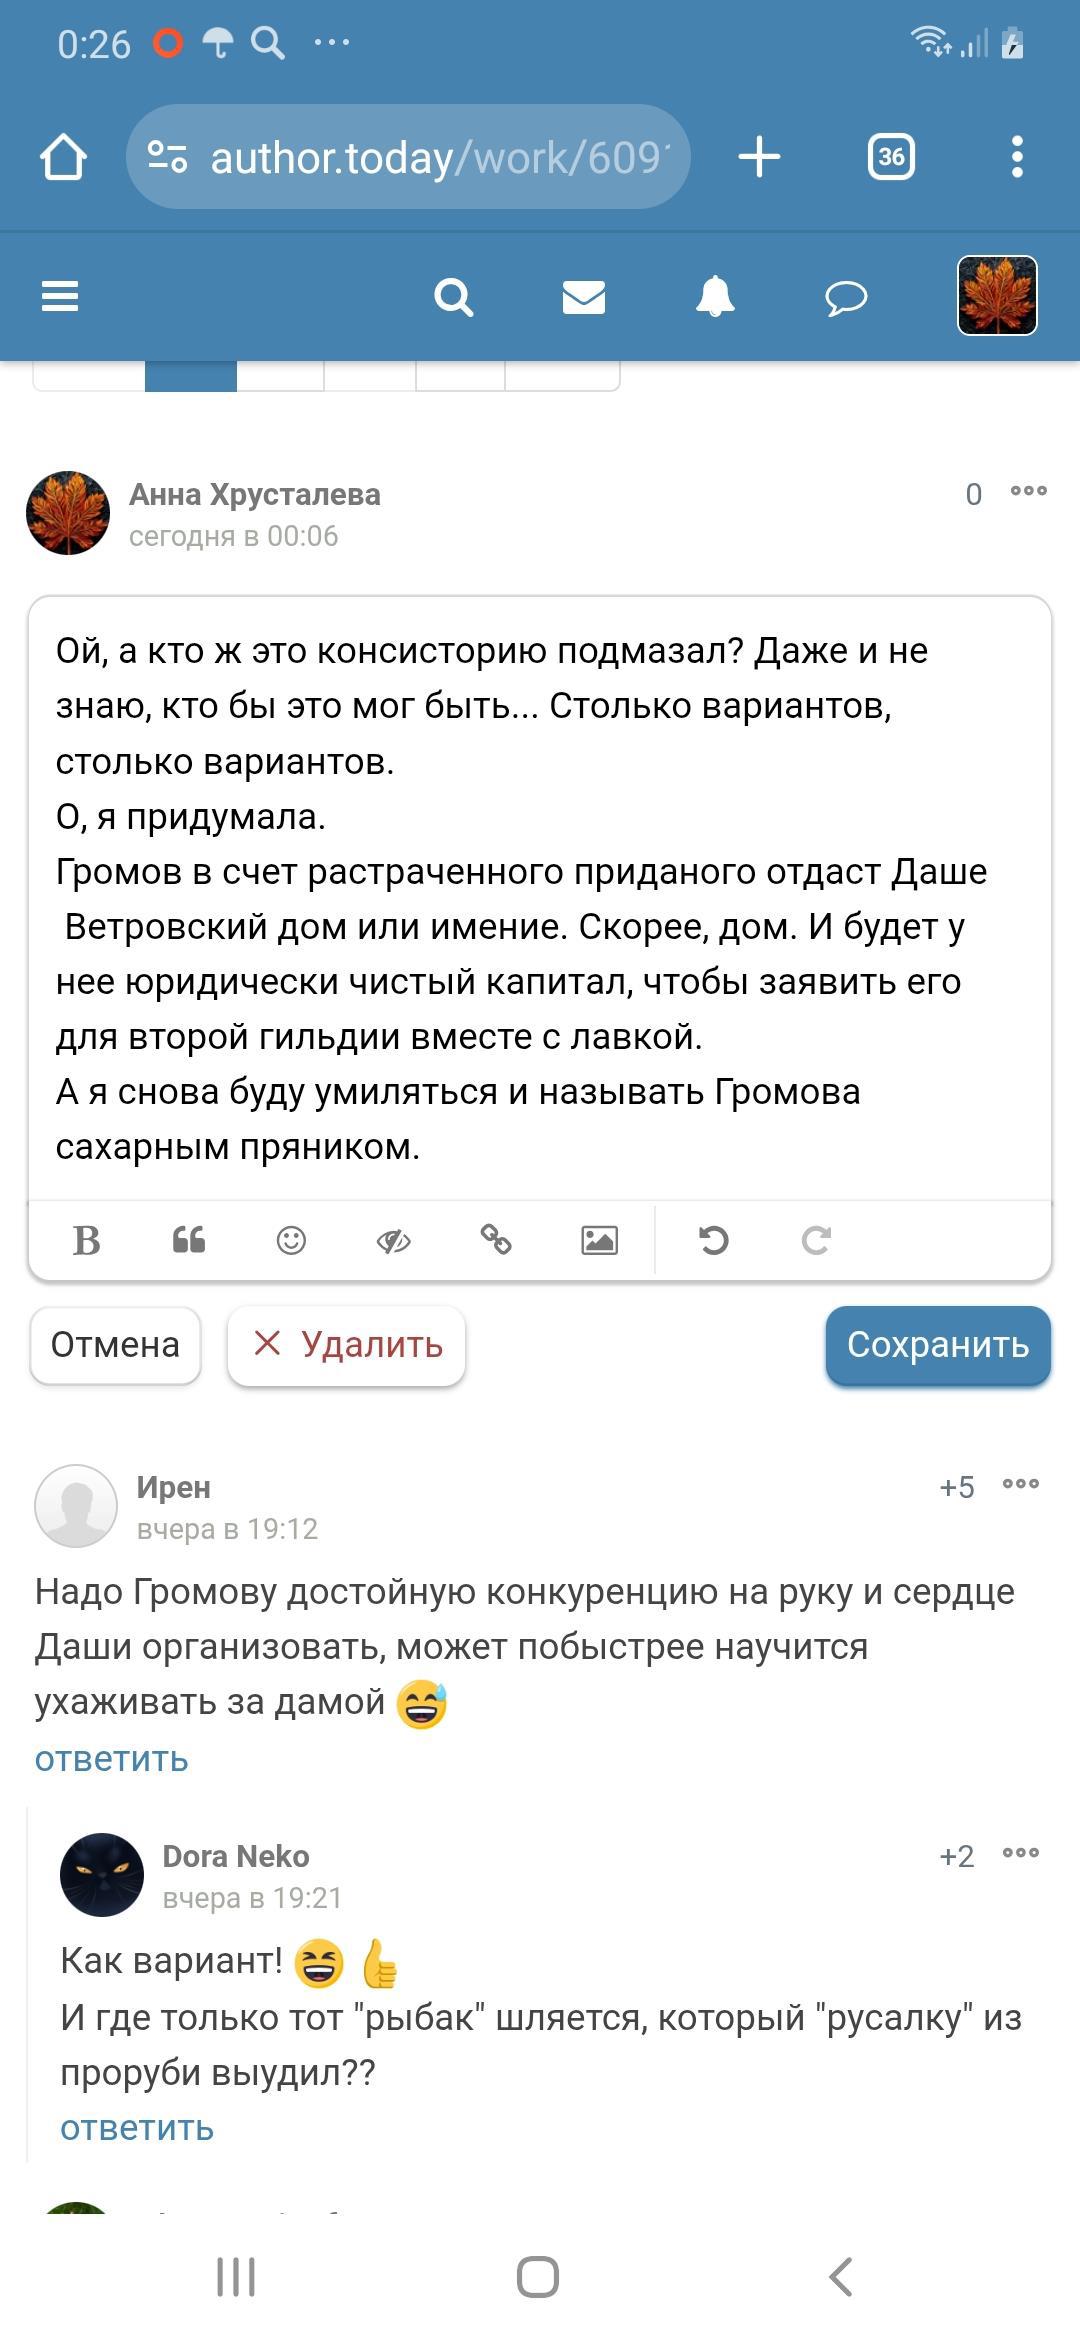Open site search magnifier icon
1080x2340 pixels.
pyautogui.click(x=454, y=297)
